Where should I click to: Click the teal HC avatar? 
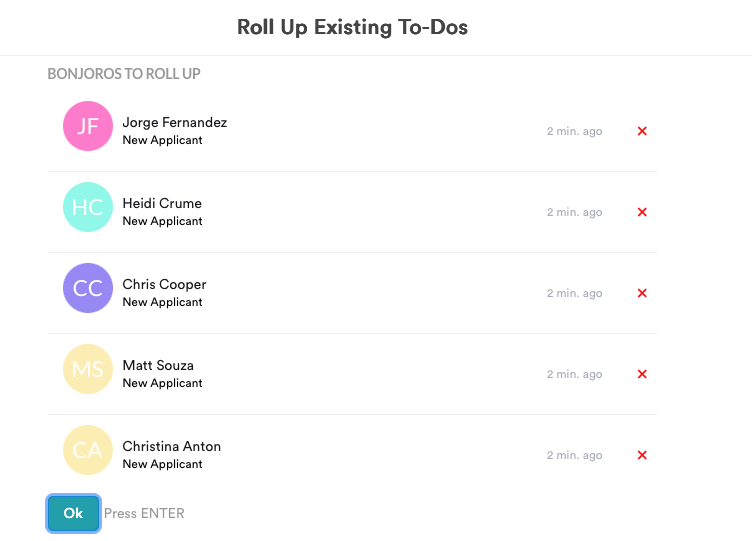coord(88,207)
